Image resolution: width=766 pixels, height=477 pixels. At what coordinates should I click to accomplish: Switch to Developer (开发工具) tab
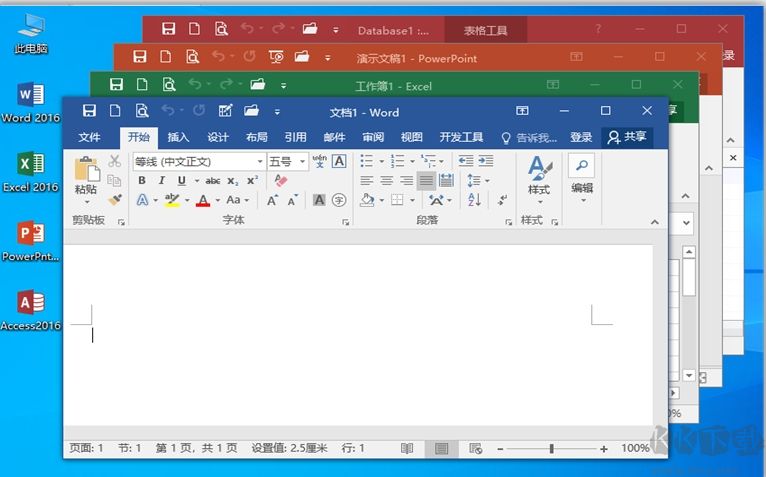(461, 137)
